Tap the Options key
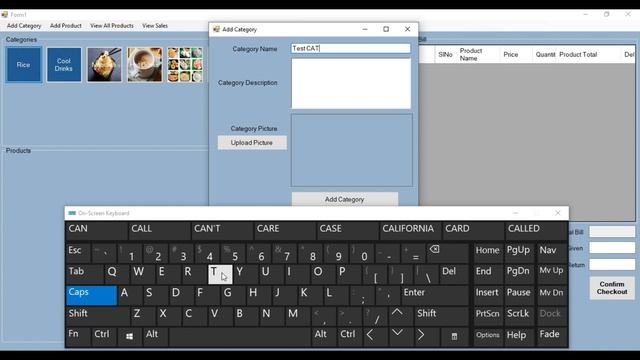Screen dimensions: 640x360 (x=488, y=337)
